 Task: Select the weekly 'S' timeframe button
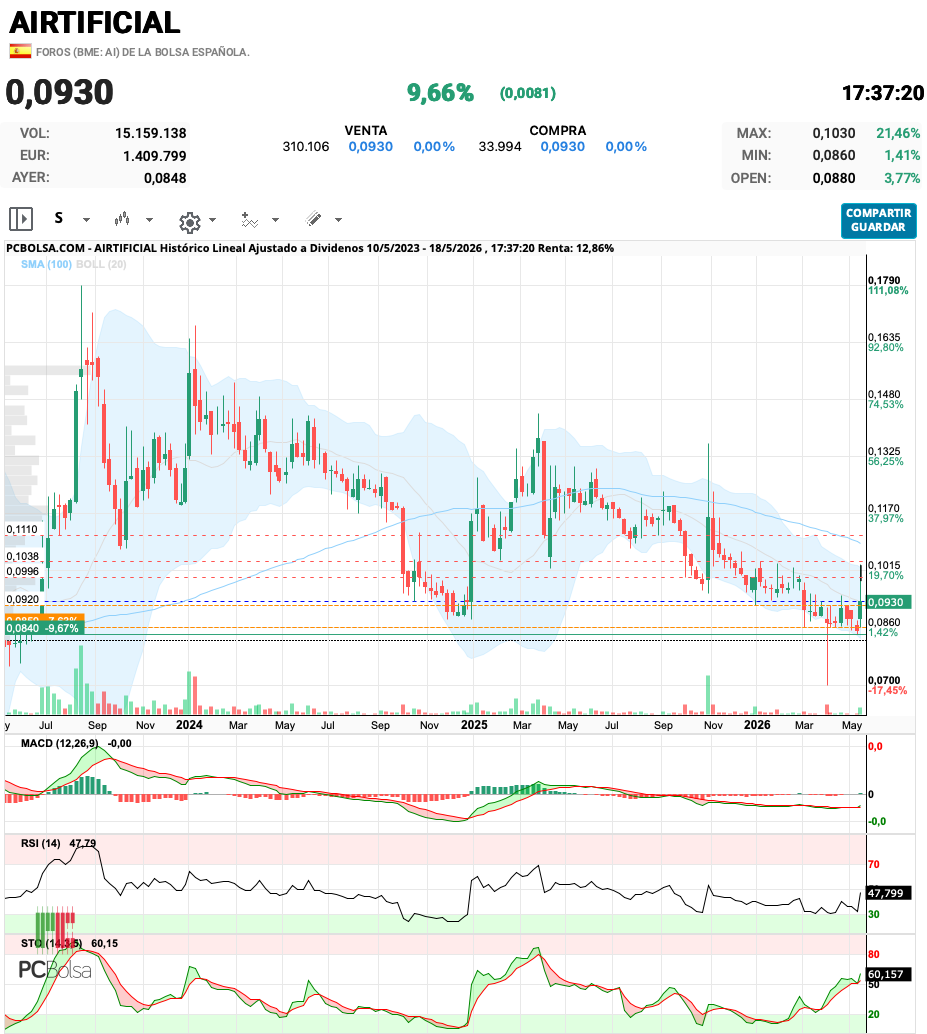click(x=59, y=218)
